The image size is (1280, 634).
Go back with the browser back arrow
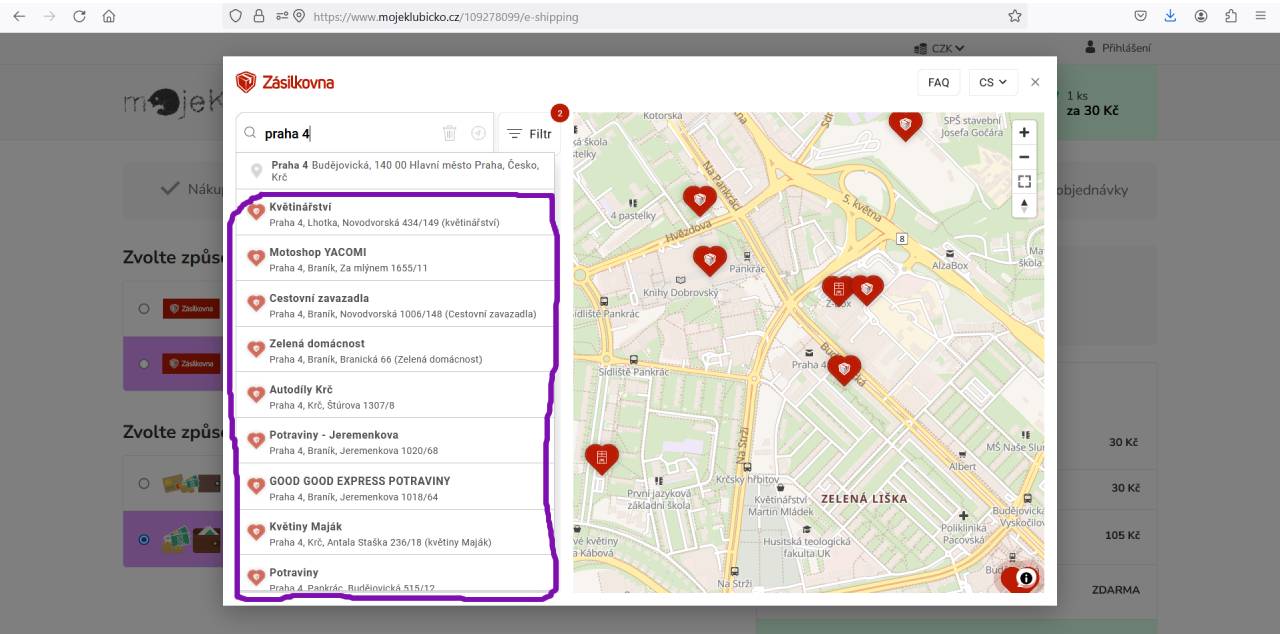click(x=19, y=16)
